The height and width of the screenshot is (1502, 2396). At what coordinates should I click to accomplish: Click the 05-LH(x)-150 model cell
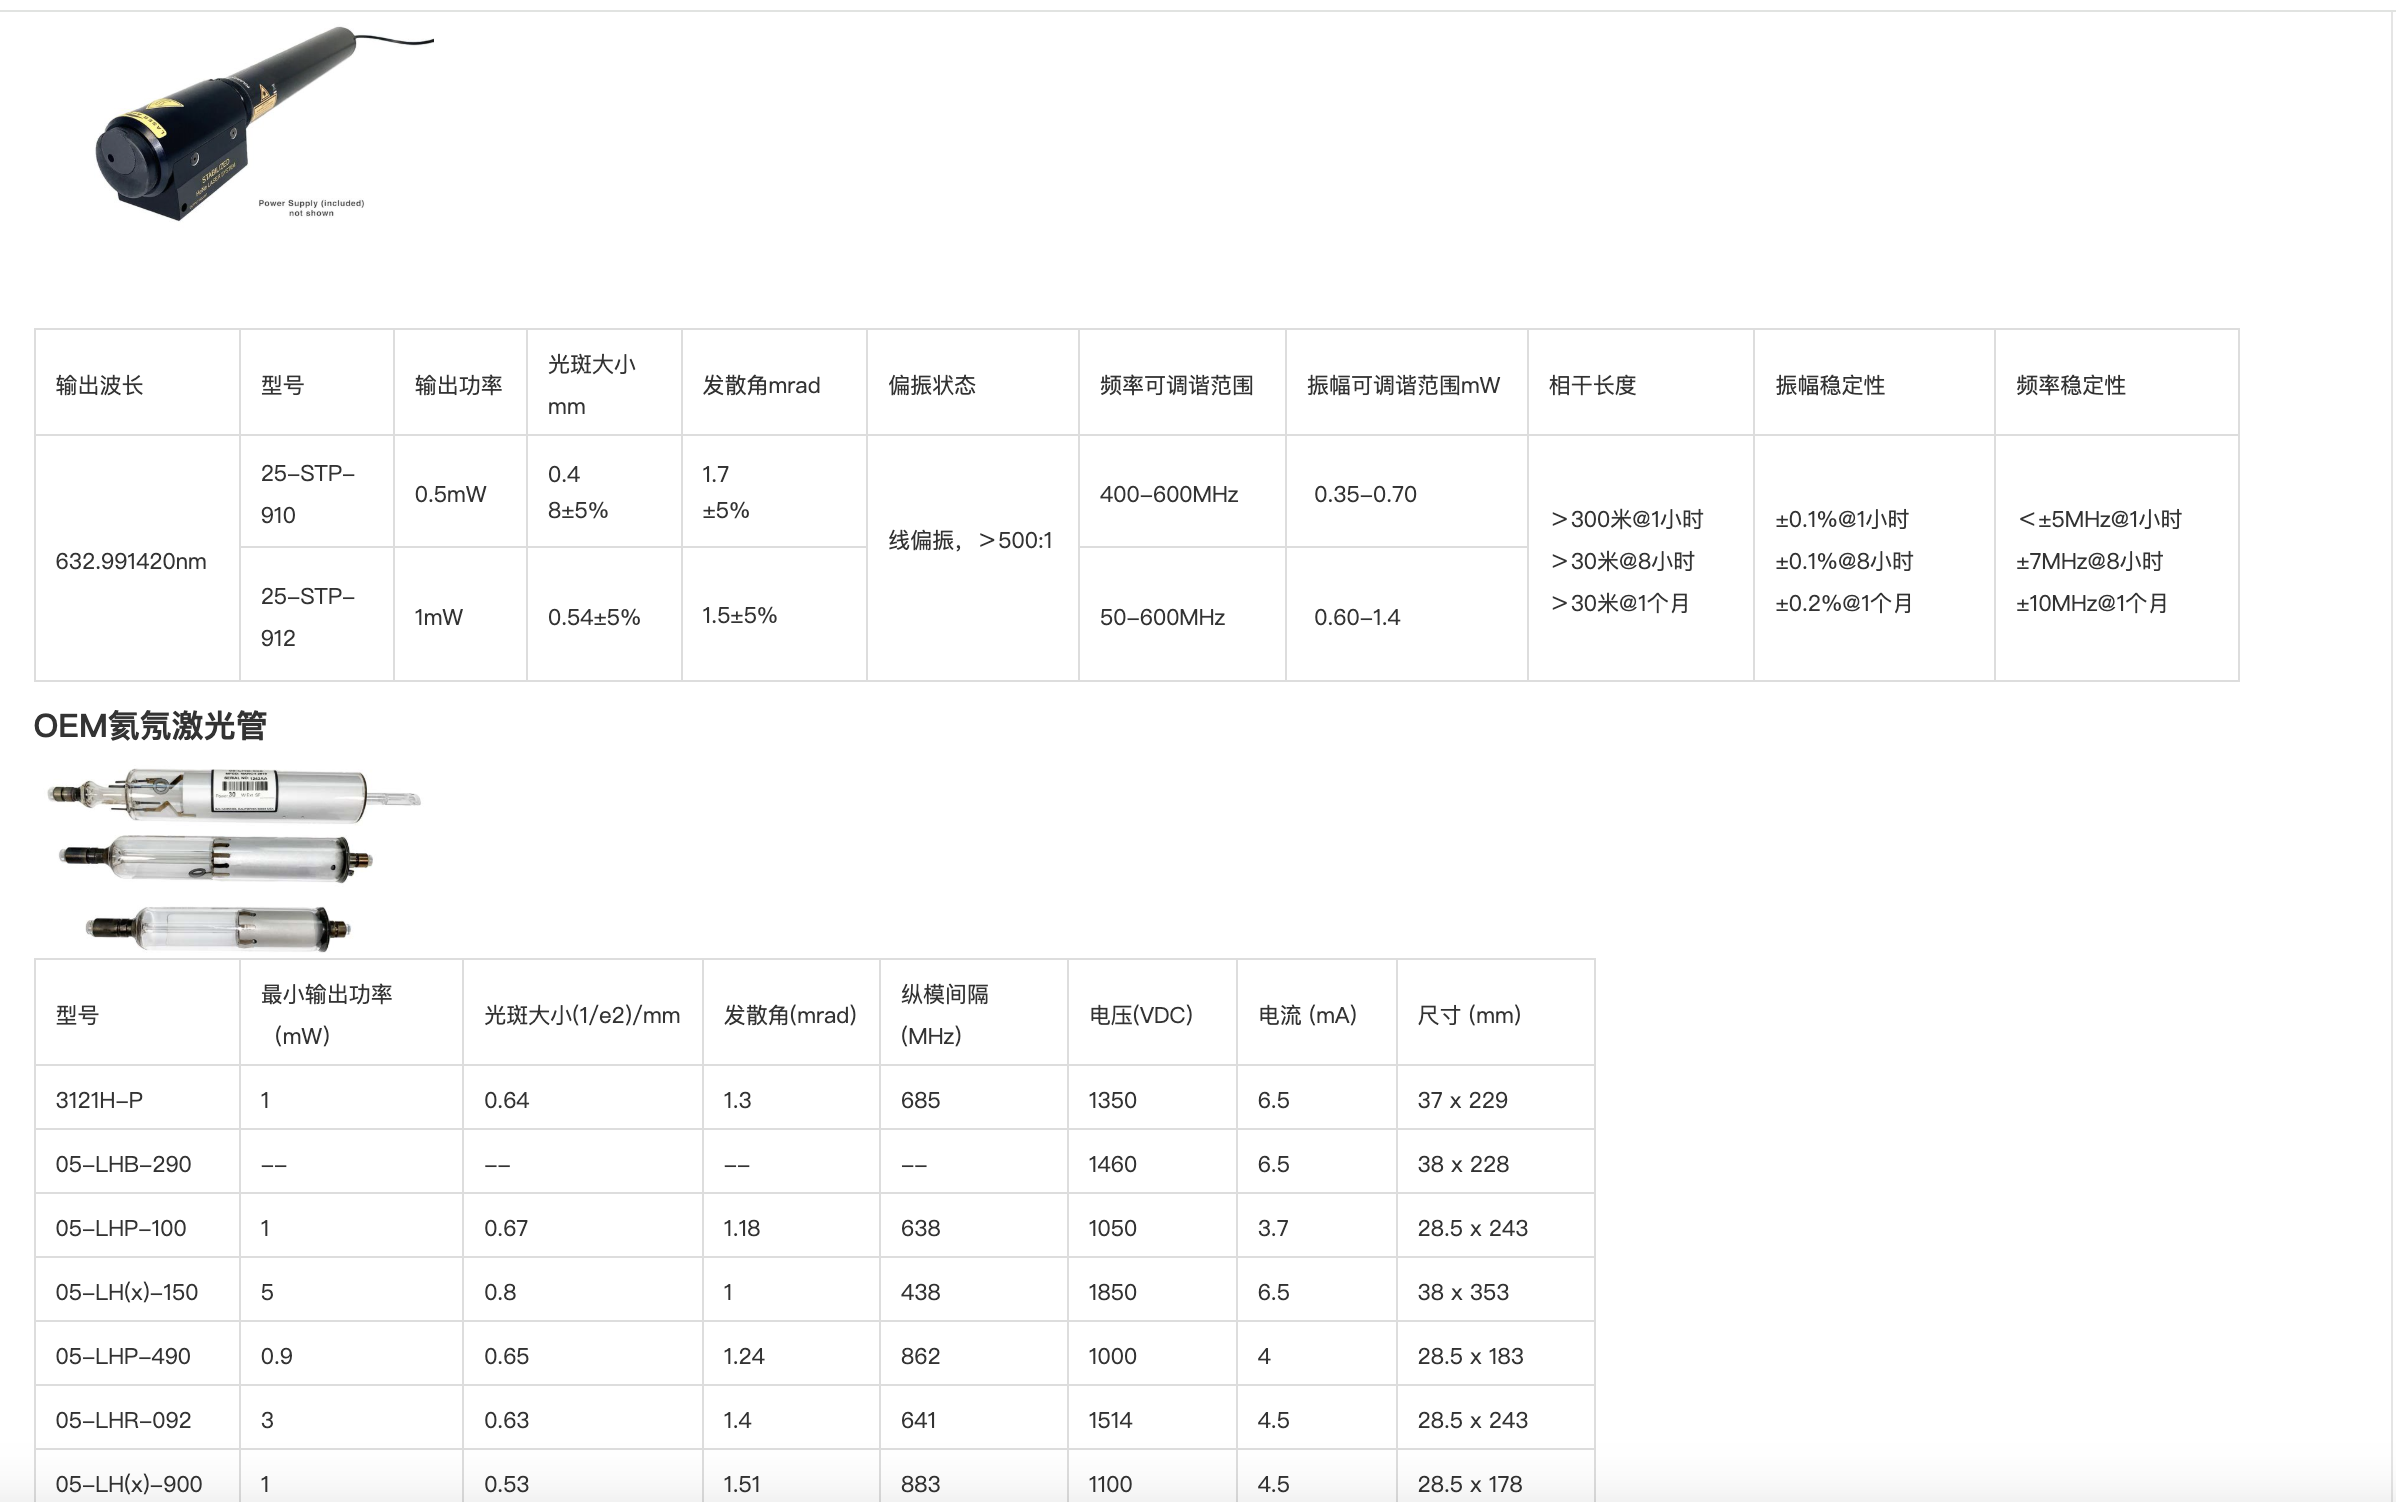point(127,1292)
